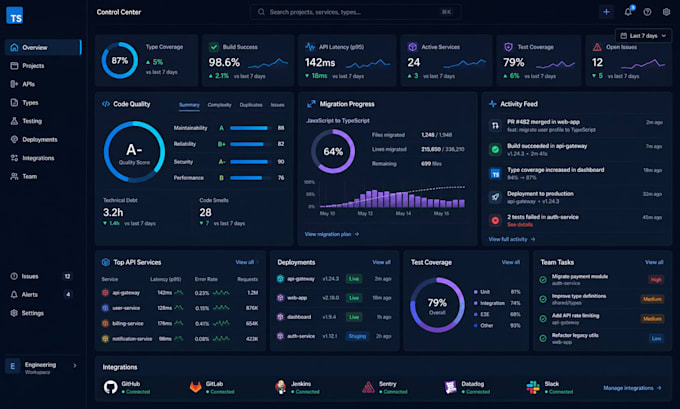Click See details for failed tests
This screenshot has width=680, height=409.
520,225
